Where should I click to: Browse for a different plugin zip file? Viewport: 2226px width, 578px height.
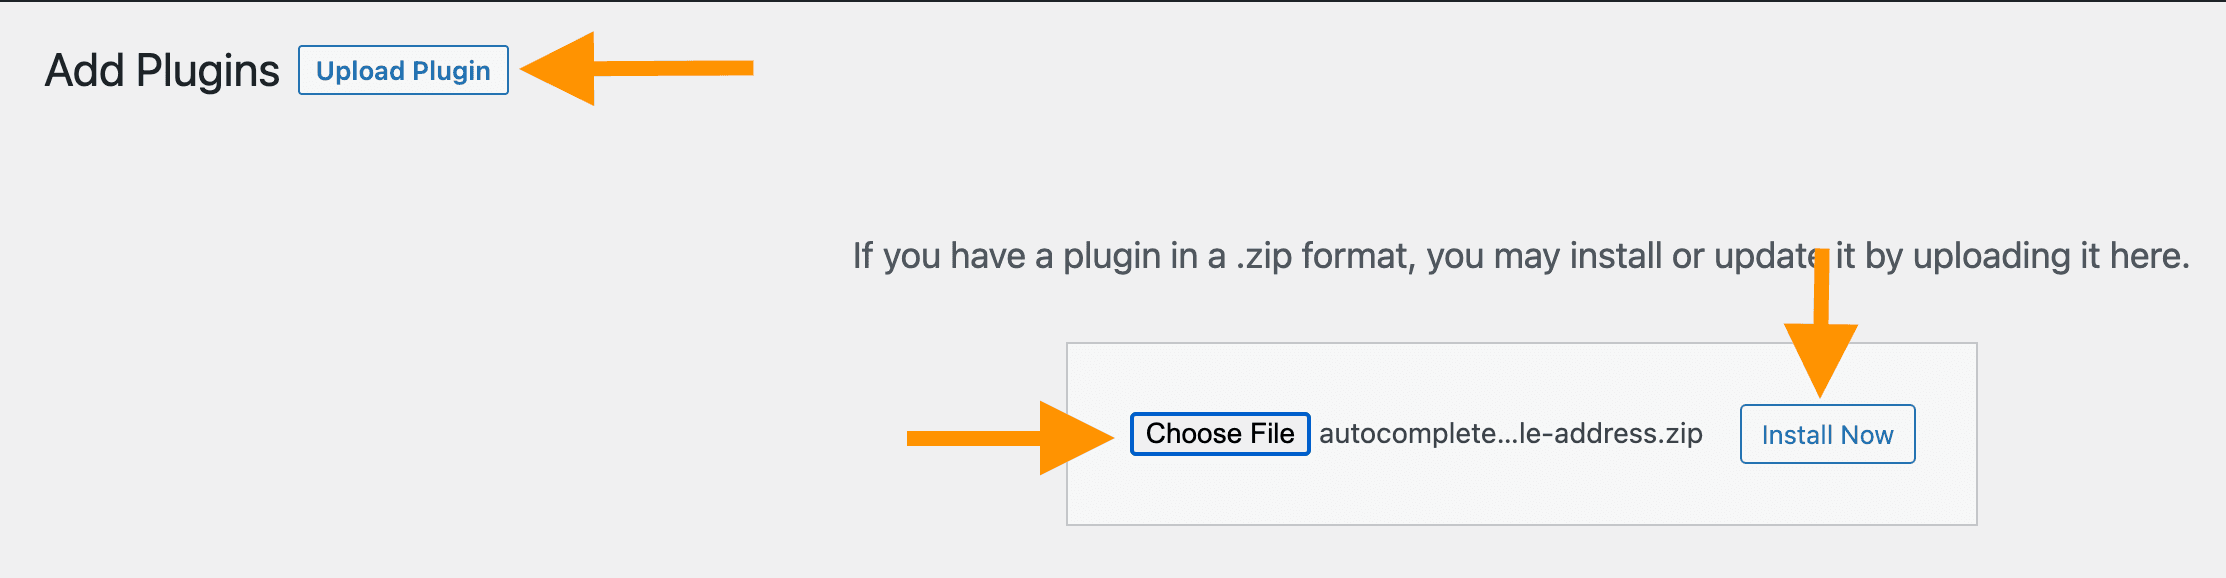(1220, 434)
